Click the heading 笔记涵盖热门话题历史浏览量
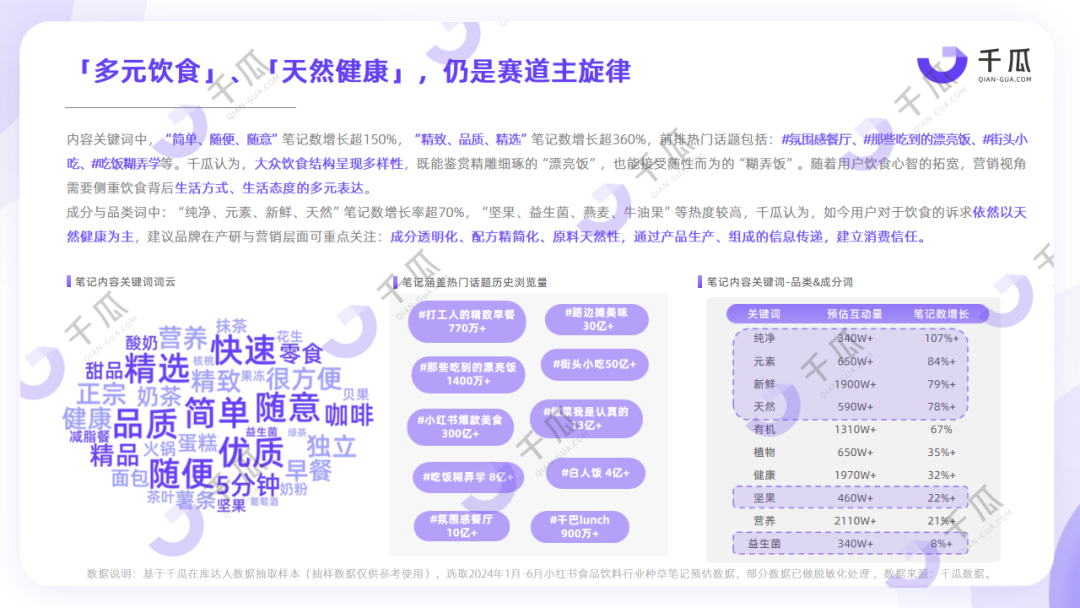The height and width of the screenshot is (608, 1080). pyautogui.click(x=475, y=282)
